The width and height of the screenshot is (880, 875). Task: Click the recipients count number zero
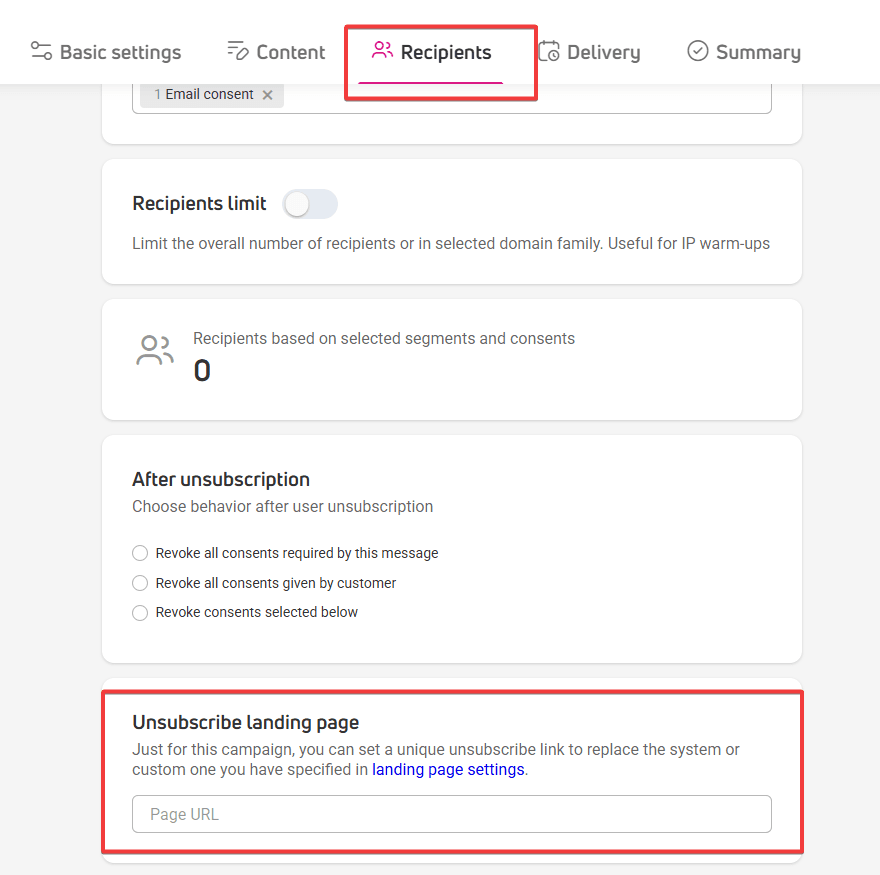[202, 370]
